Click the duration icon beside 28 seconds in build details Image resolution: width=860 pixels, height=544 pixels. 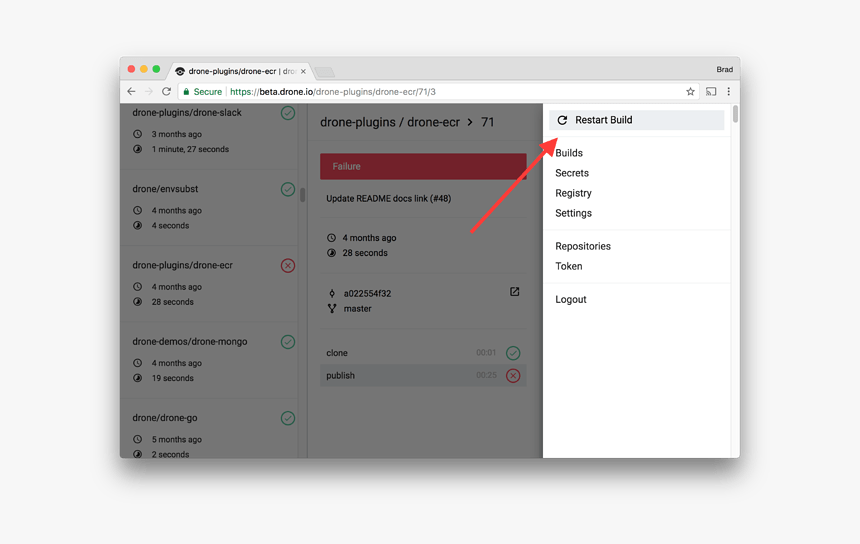click(331, 253)
